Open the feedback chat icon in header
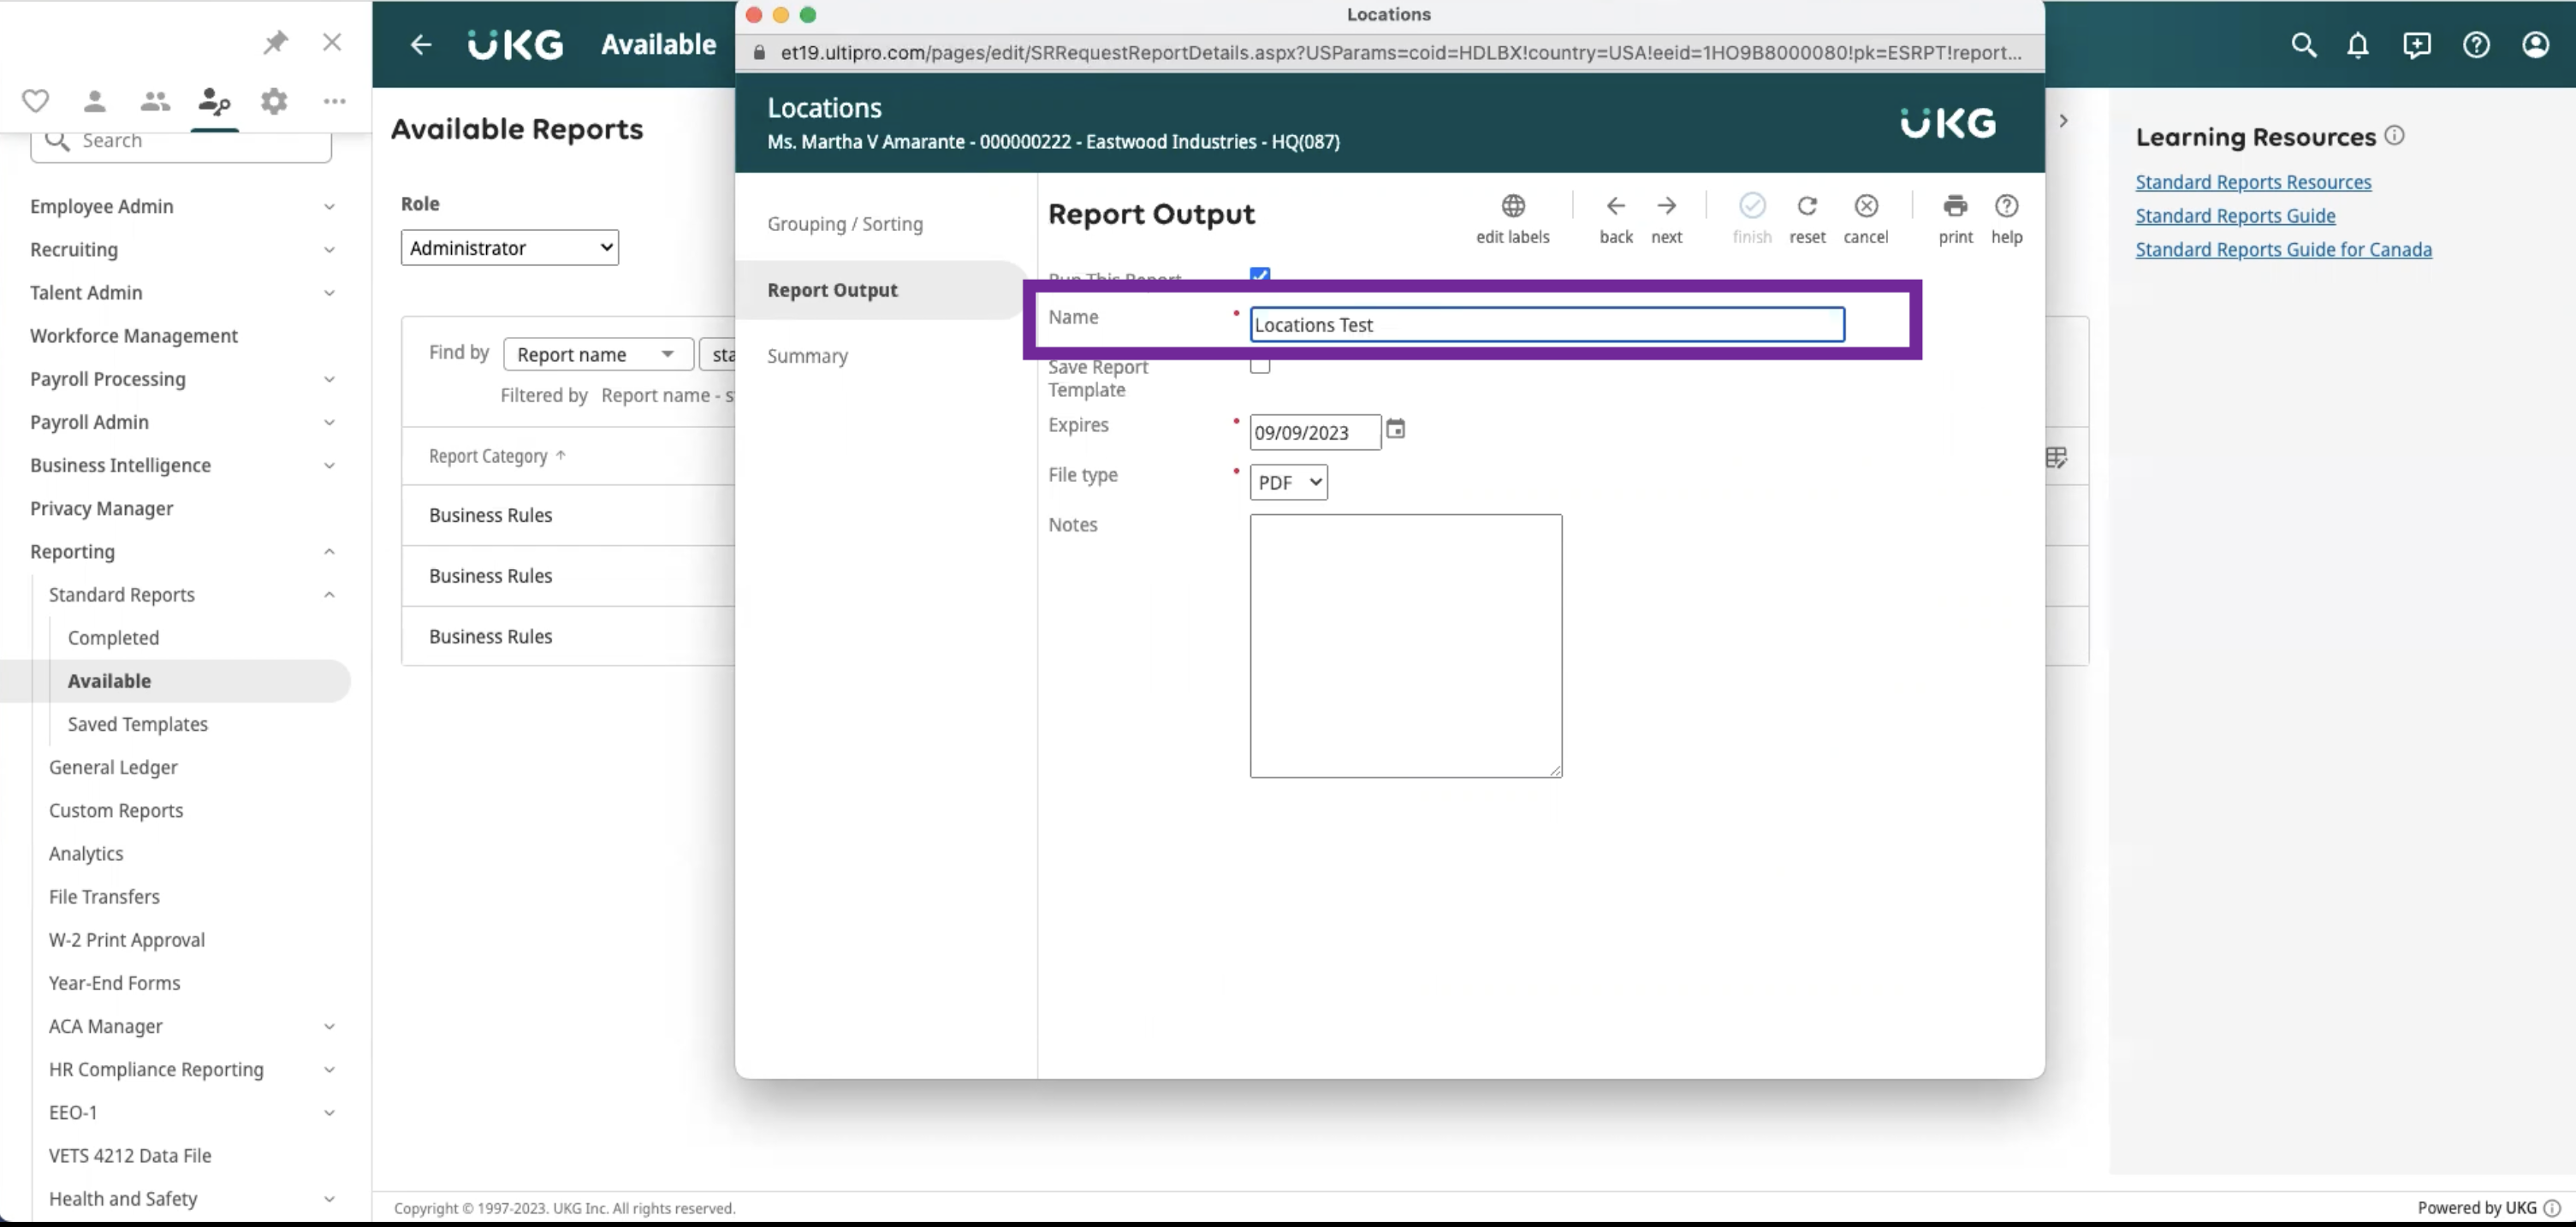 pos(2416,44)
